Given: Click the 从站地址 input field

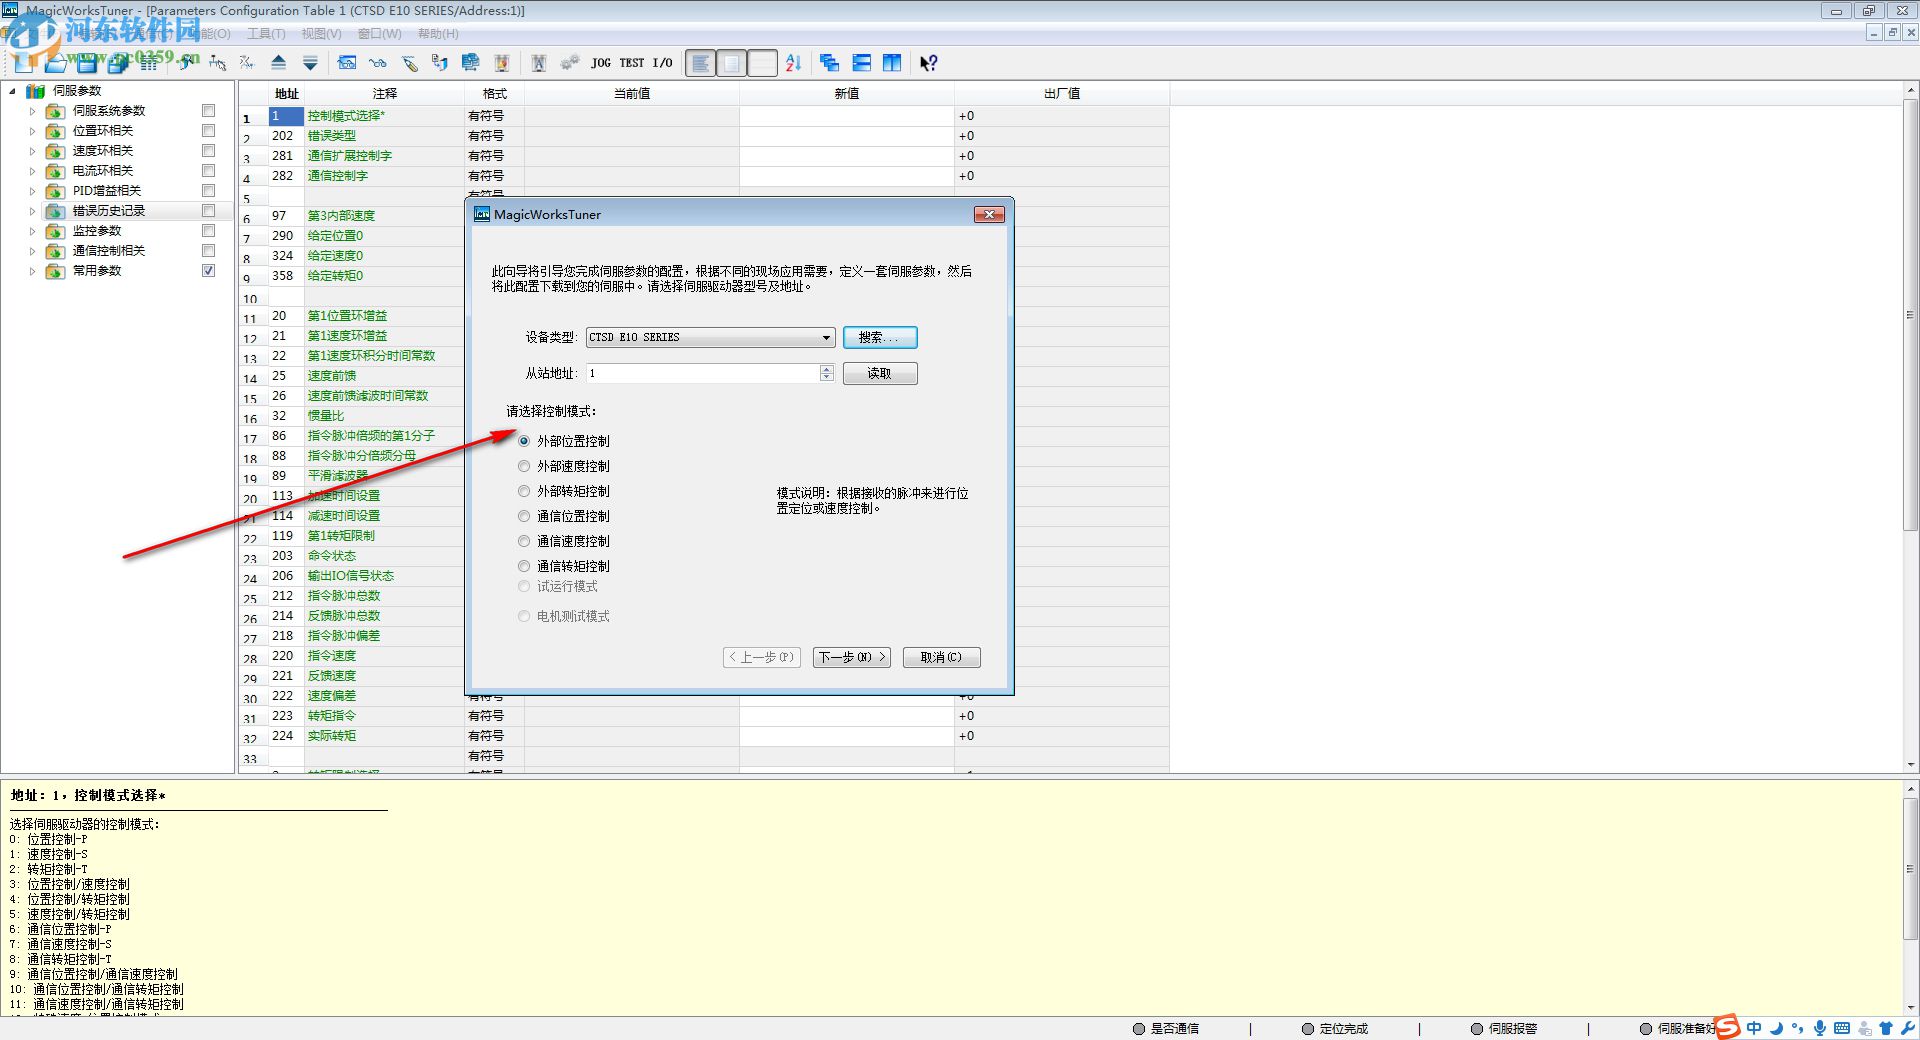Looking at the screenshot, I should coord(702,373).
